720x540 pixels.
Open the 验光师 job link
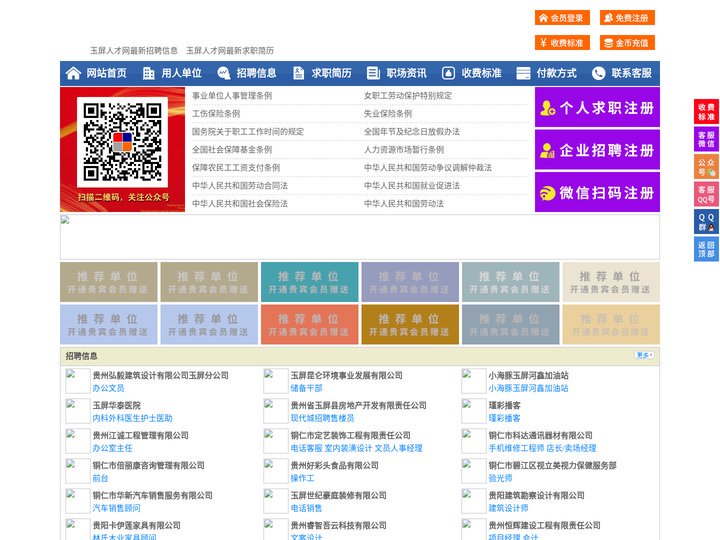[501, 478]
